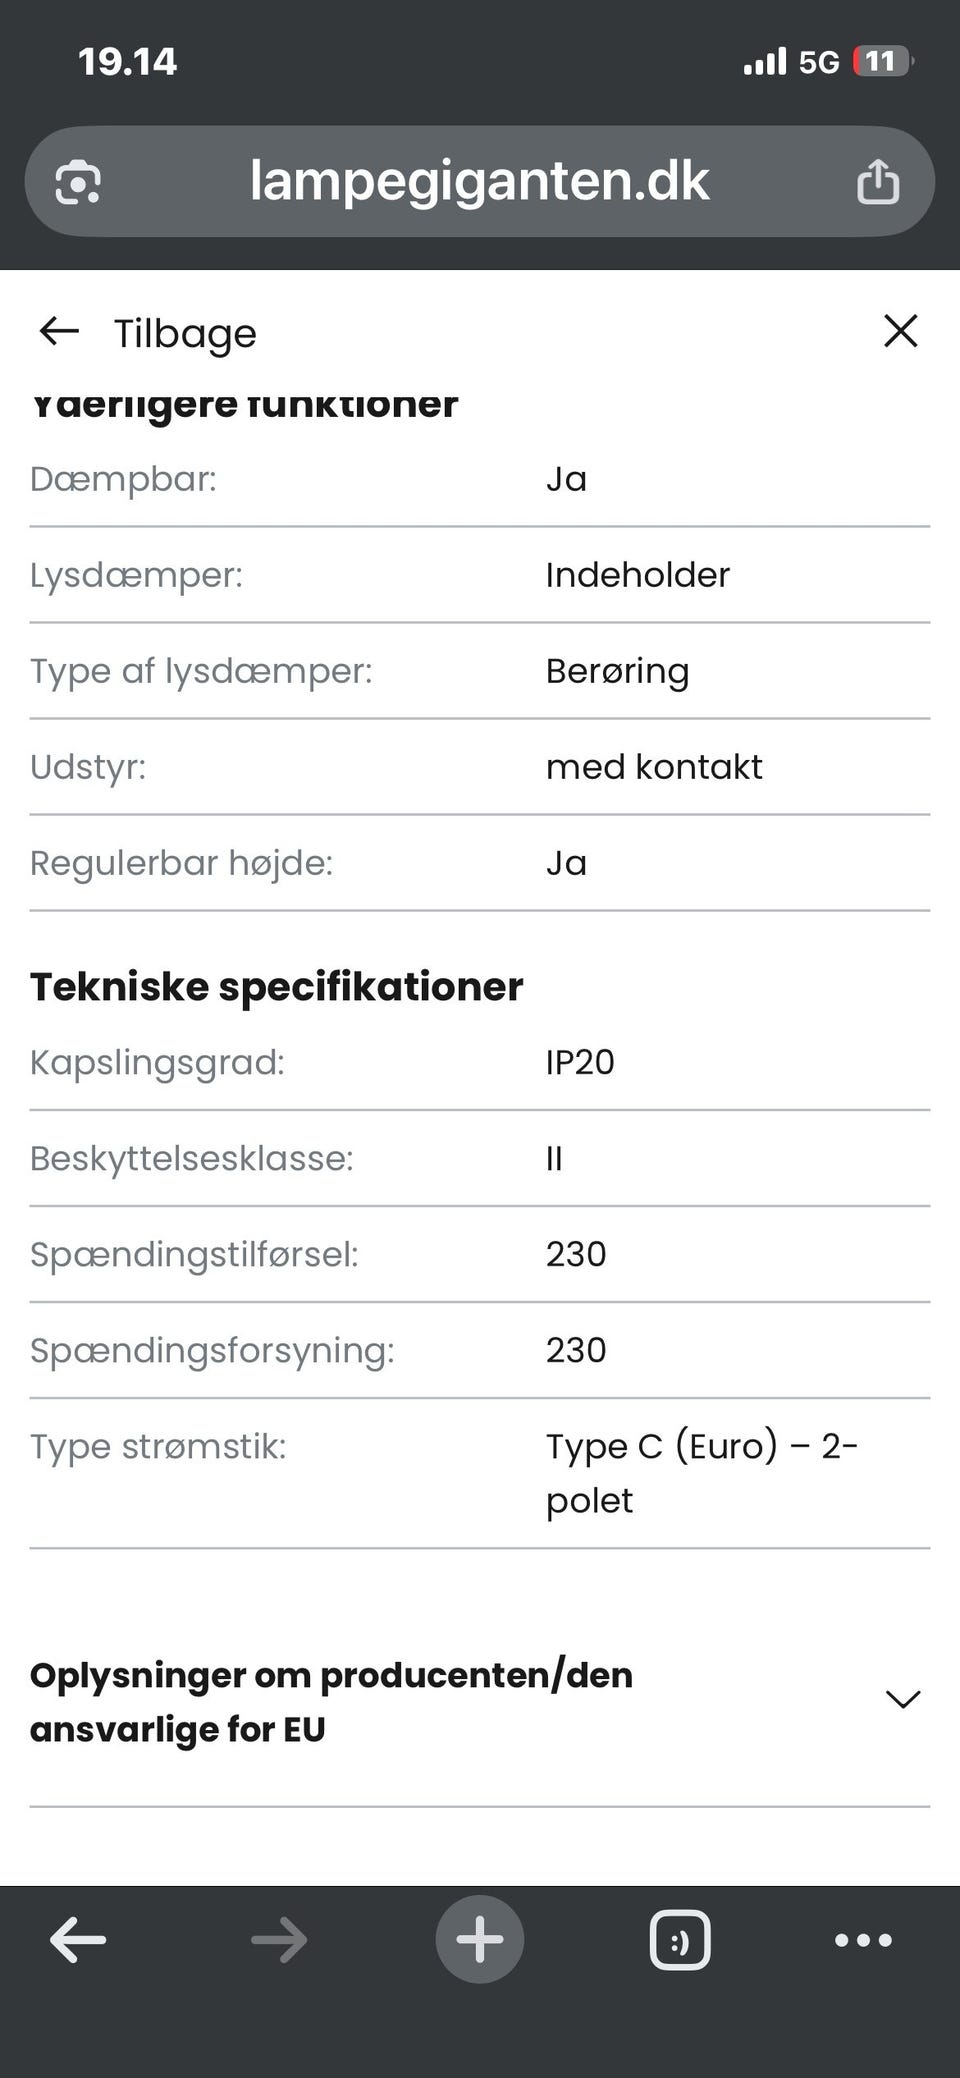The image size is (960, 2078).
Task: Open the tab switcher icon
Action: click(x=680, y=1940)
